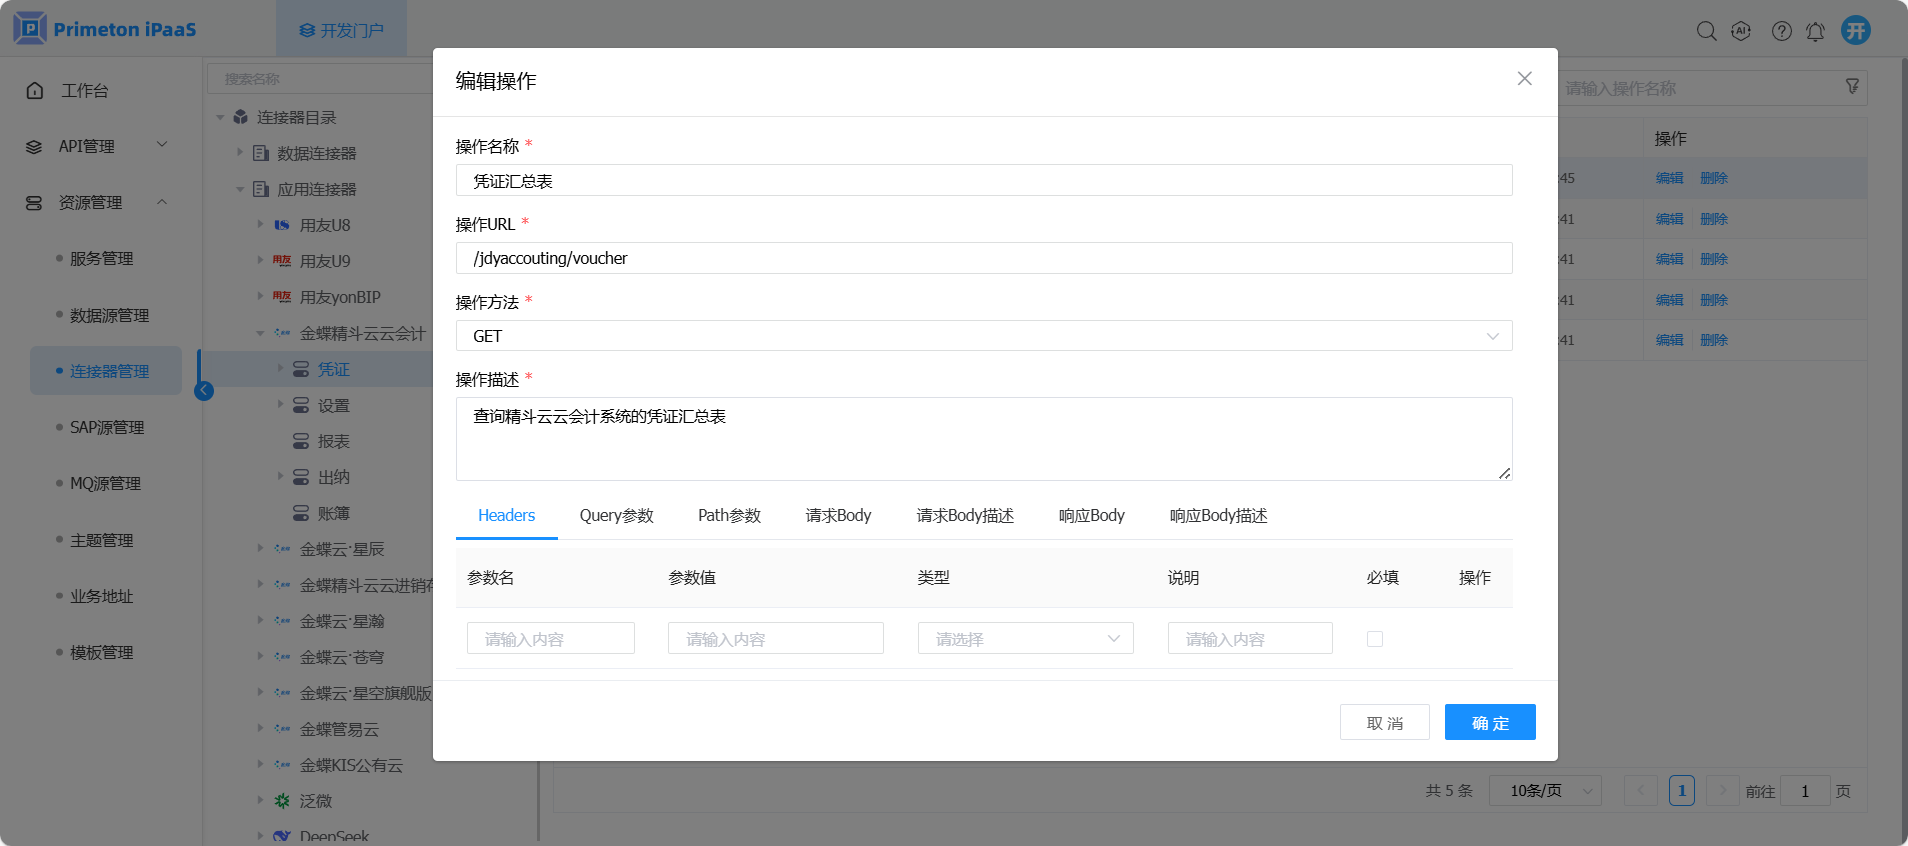Click the 确定 button

pyautogui.click(x=1489, y=722)
